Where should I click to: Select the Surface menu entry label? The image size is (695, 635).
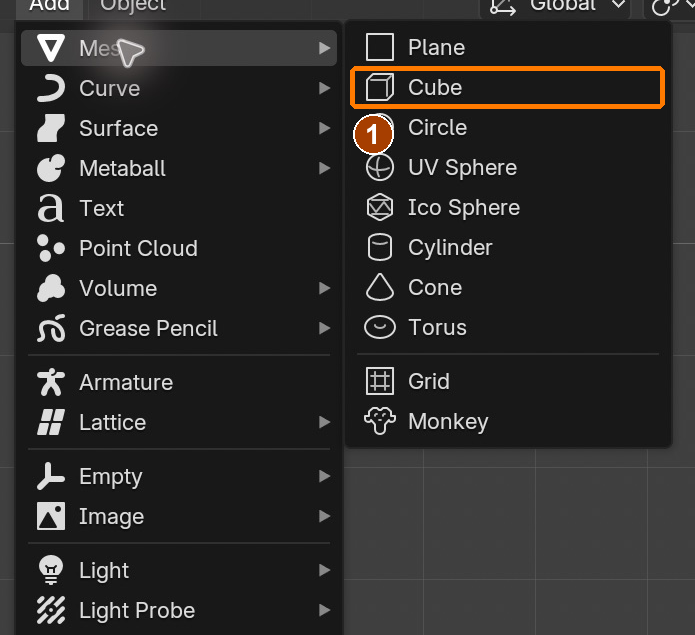coord(118,129)
